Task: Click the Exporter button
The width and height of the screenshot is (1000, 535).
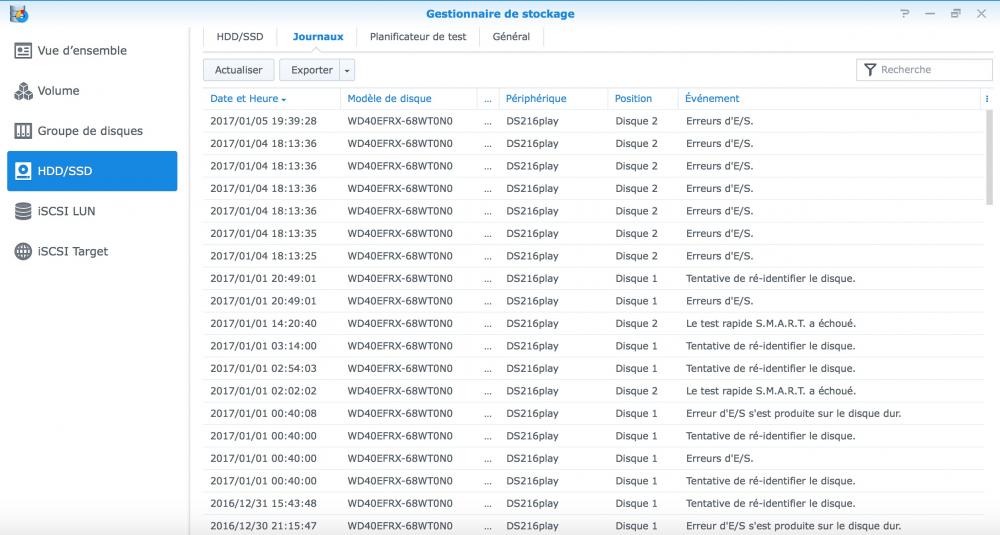Action: (x=310, y=70)
